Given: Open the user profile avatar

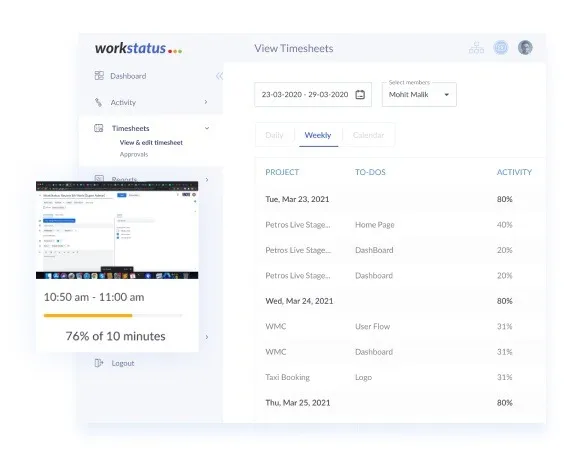Looking at the screenshot, I should [525, 48].
